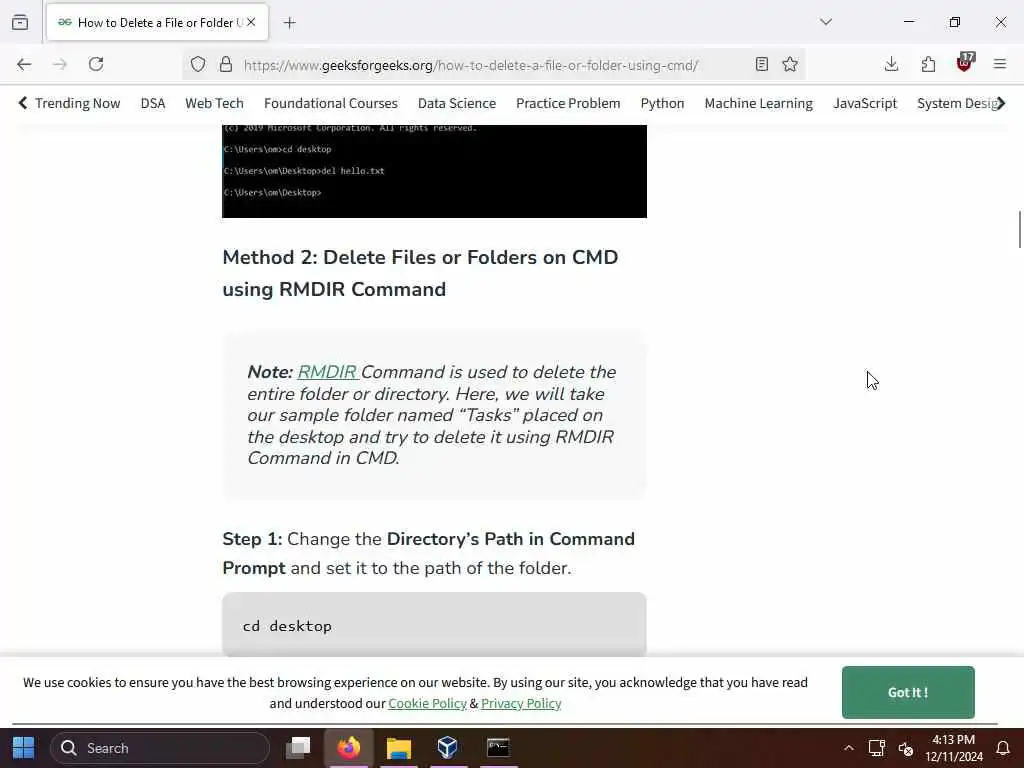Expand the list all tabs chevron
Image resolution: width=1024 pixels, height=768 pixels.
coord(826,22)
